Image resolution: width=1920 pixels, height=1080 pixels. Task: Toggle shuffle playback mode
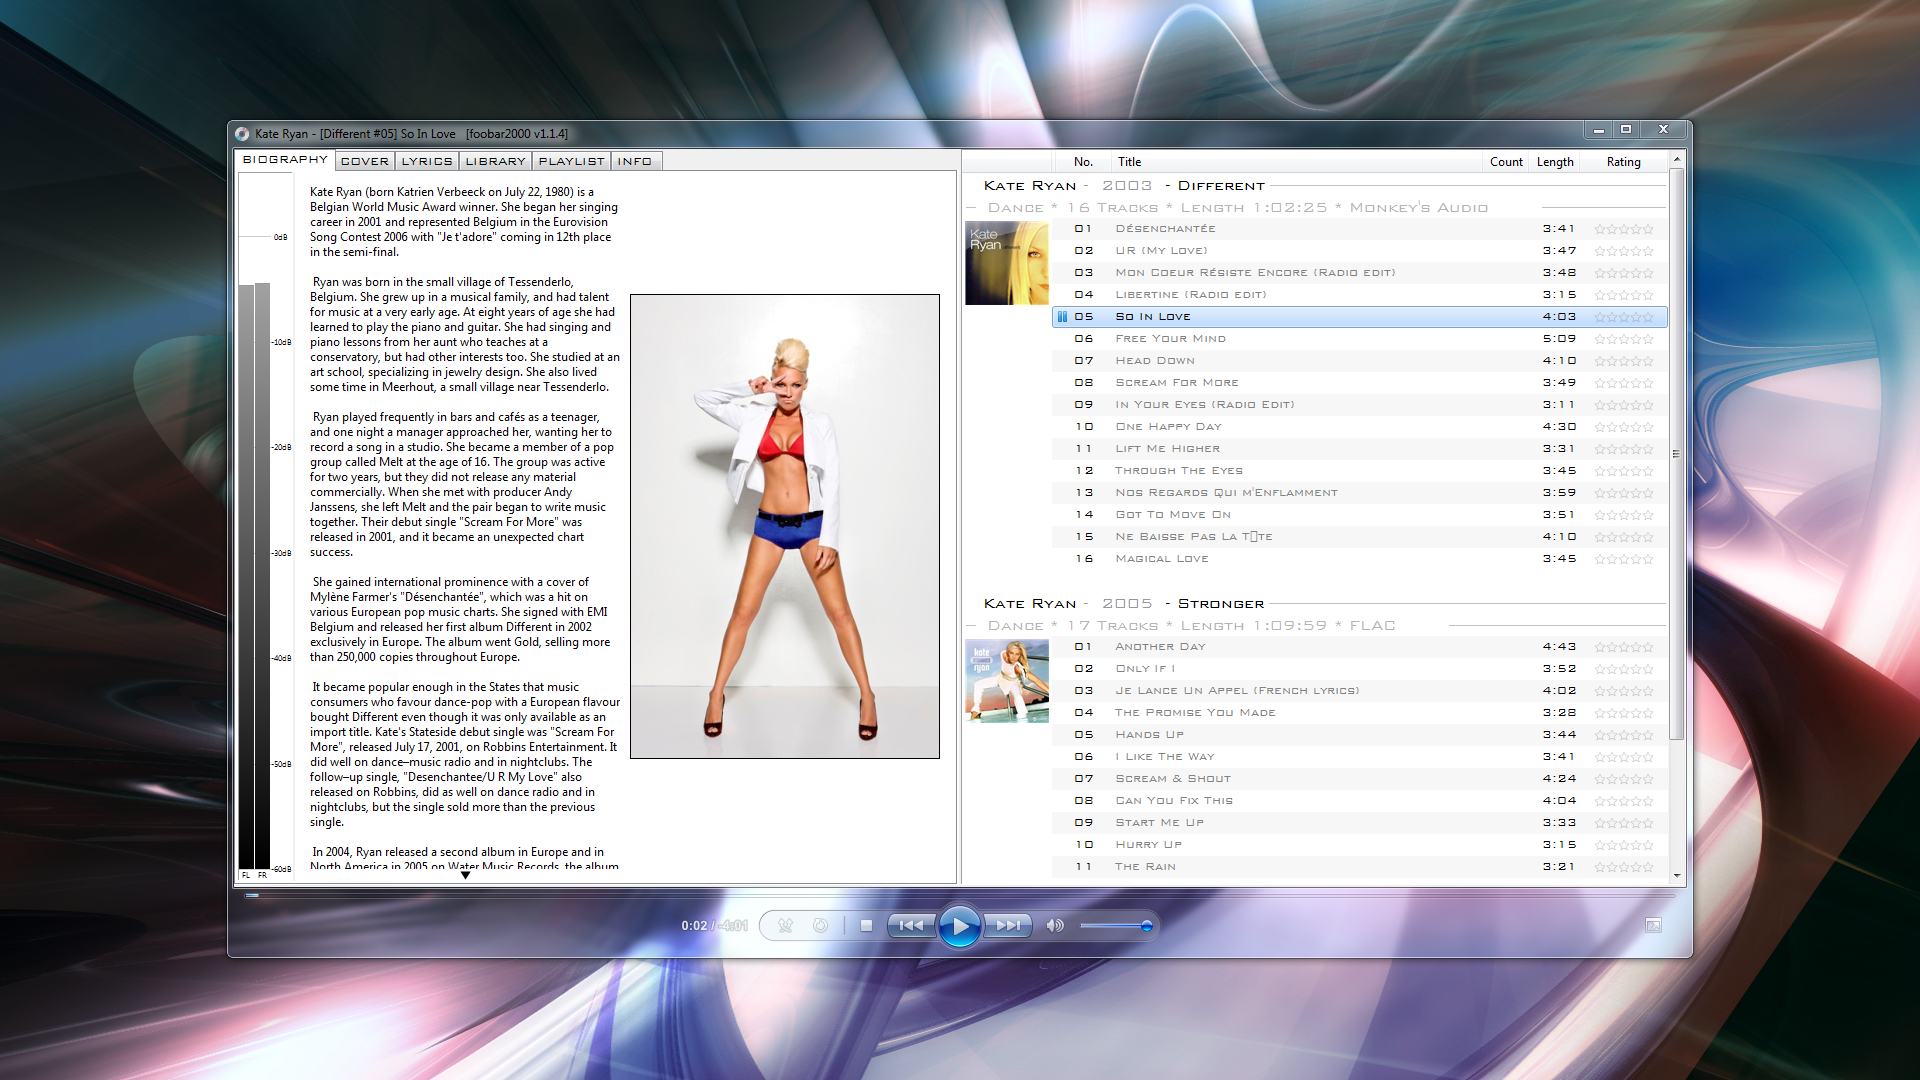click(x=786, y=926)
